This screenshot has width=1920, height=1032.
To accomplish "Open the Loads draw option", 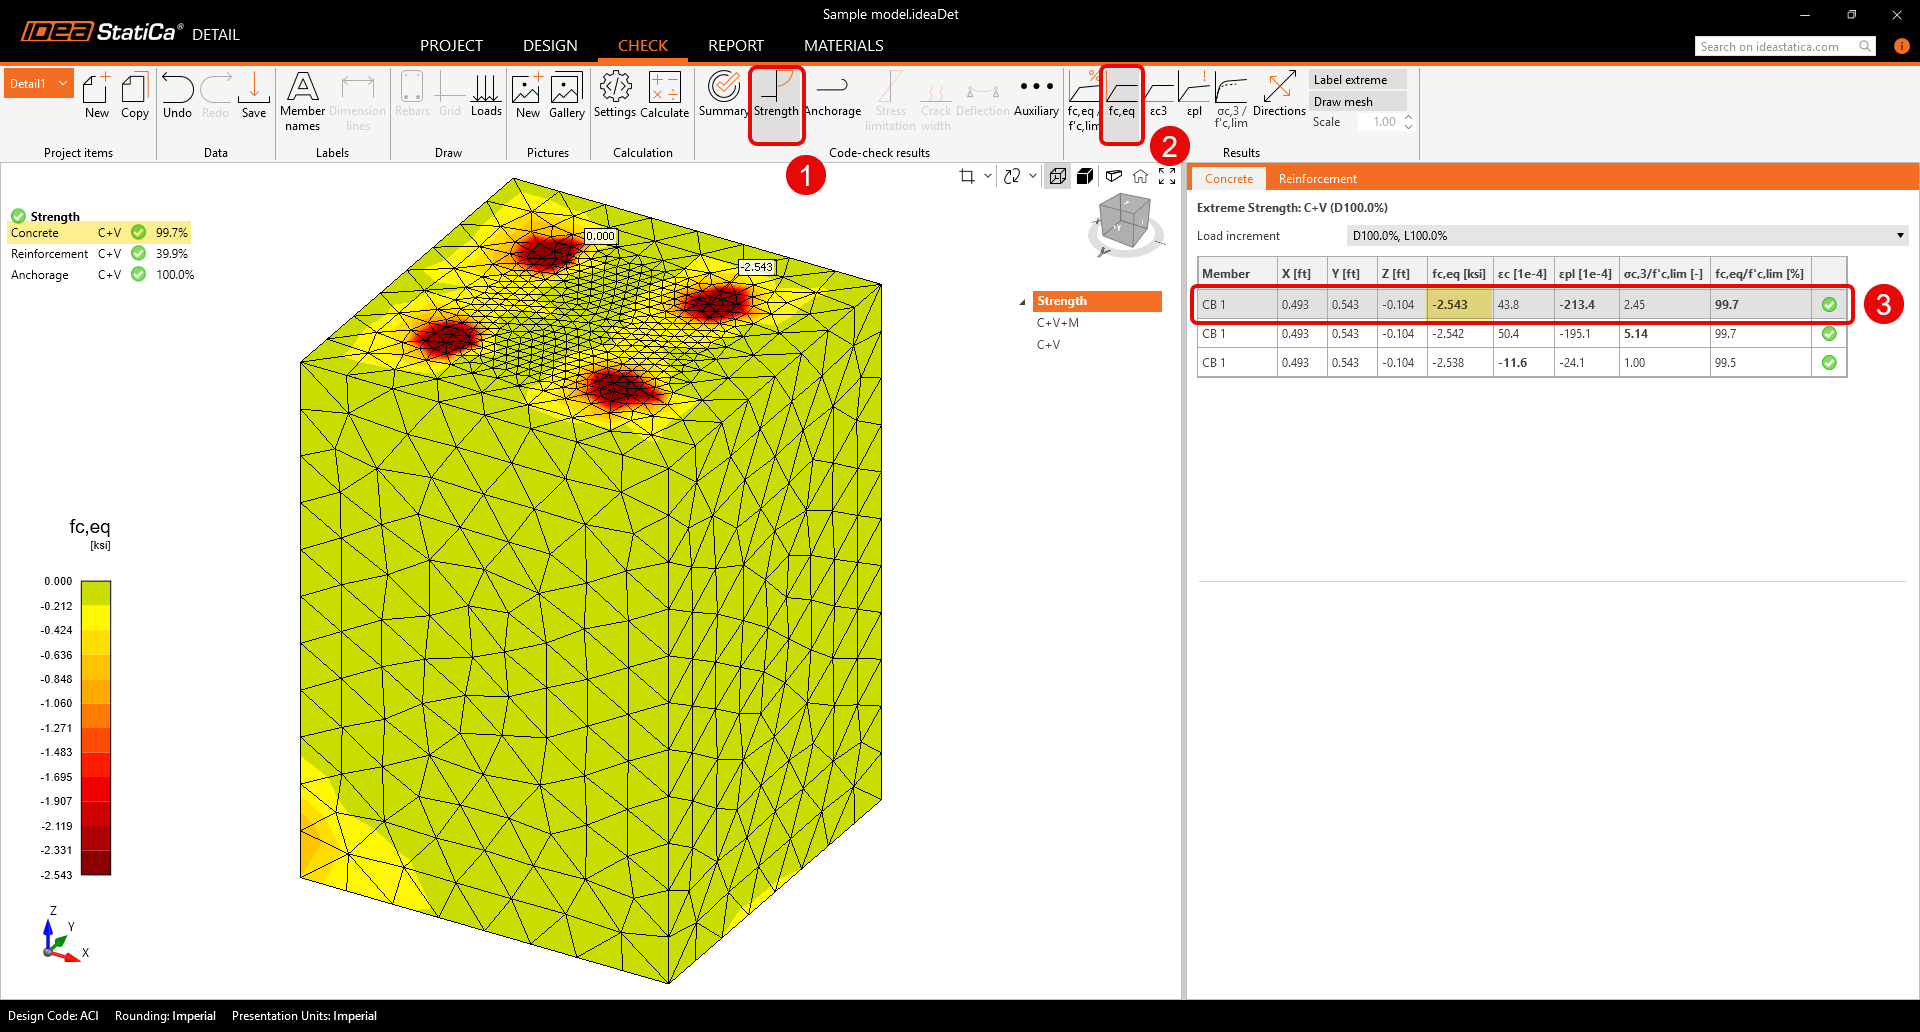I will [486, 96].
